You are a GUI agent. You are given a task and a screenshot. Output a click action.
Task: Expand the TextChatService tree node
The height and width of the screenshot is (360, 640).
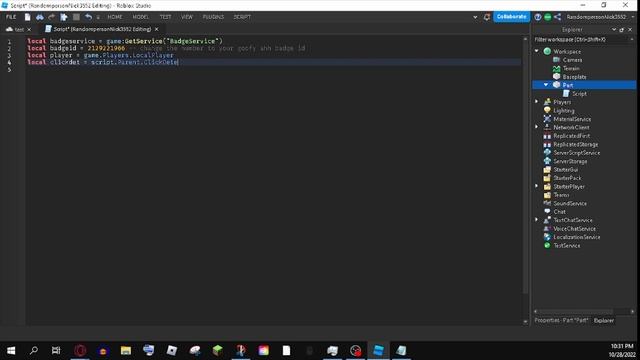pos(537,220)
